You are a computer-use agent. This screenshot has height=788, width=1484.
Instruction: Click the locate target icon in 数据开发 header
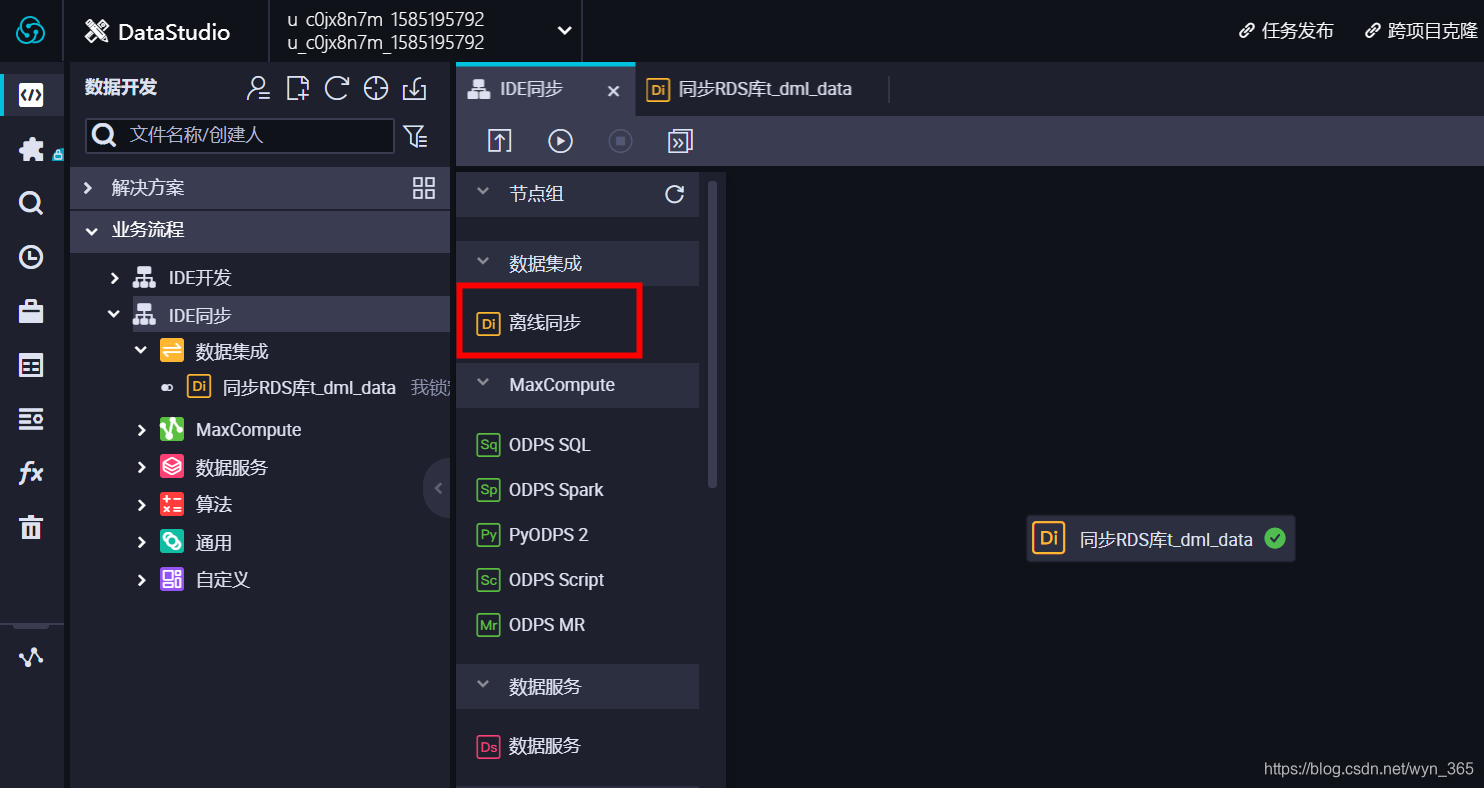tap(375, 88)
